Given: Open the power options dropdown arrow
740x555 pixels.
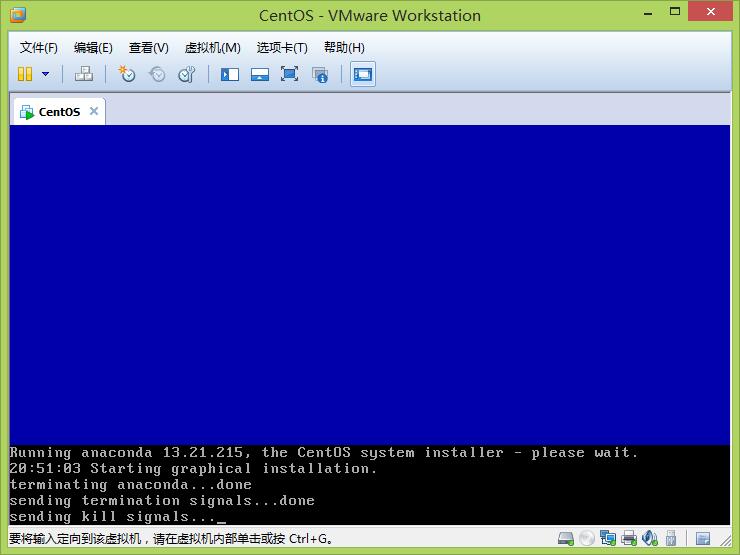Looking at the screenshot, I should tap(45, 74).
